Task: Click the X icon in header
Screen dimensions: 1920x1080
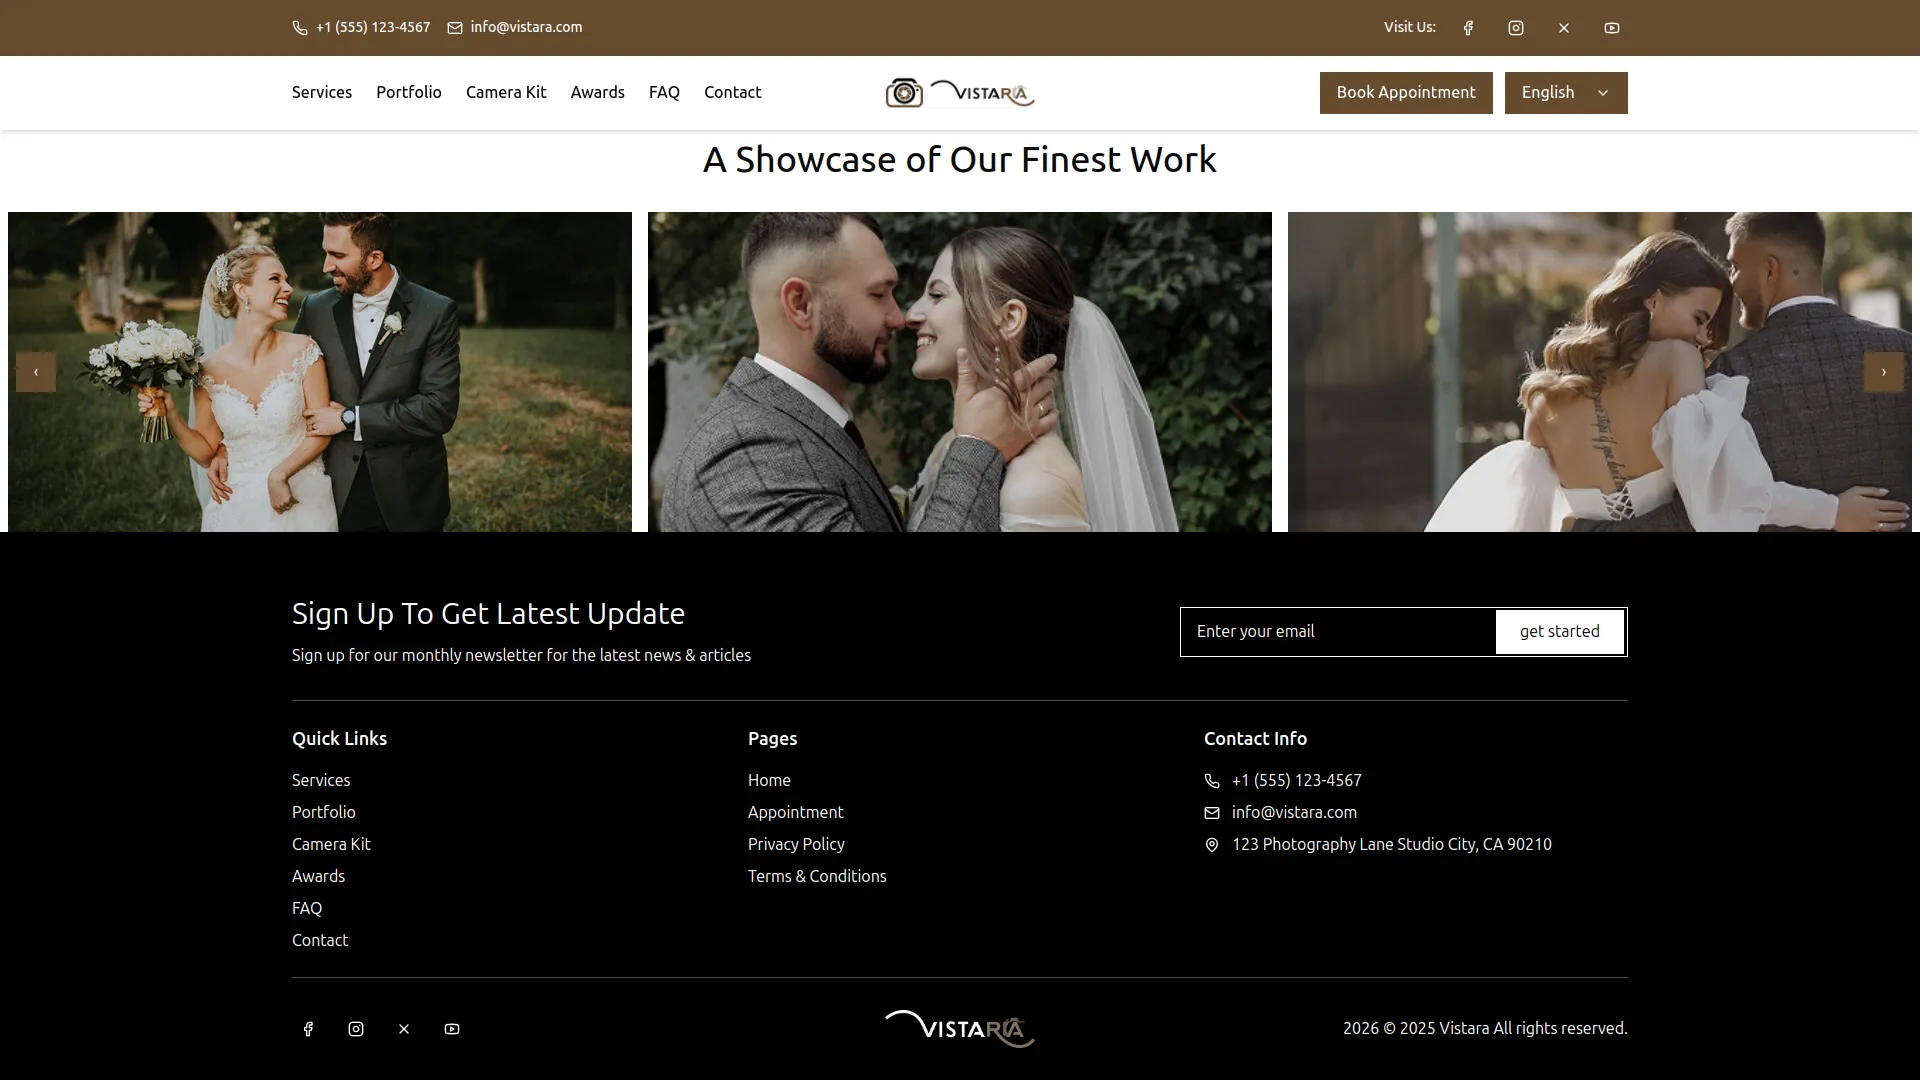Action: click(x=1564, y=28)
